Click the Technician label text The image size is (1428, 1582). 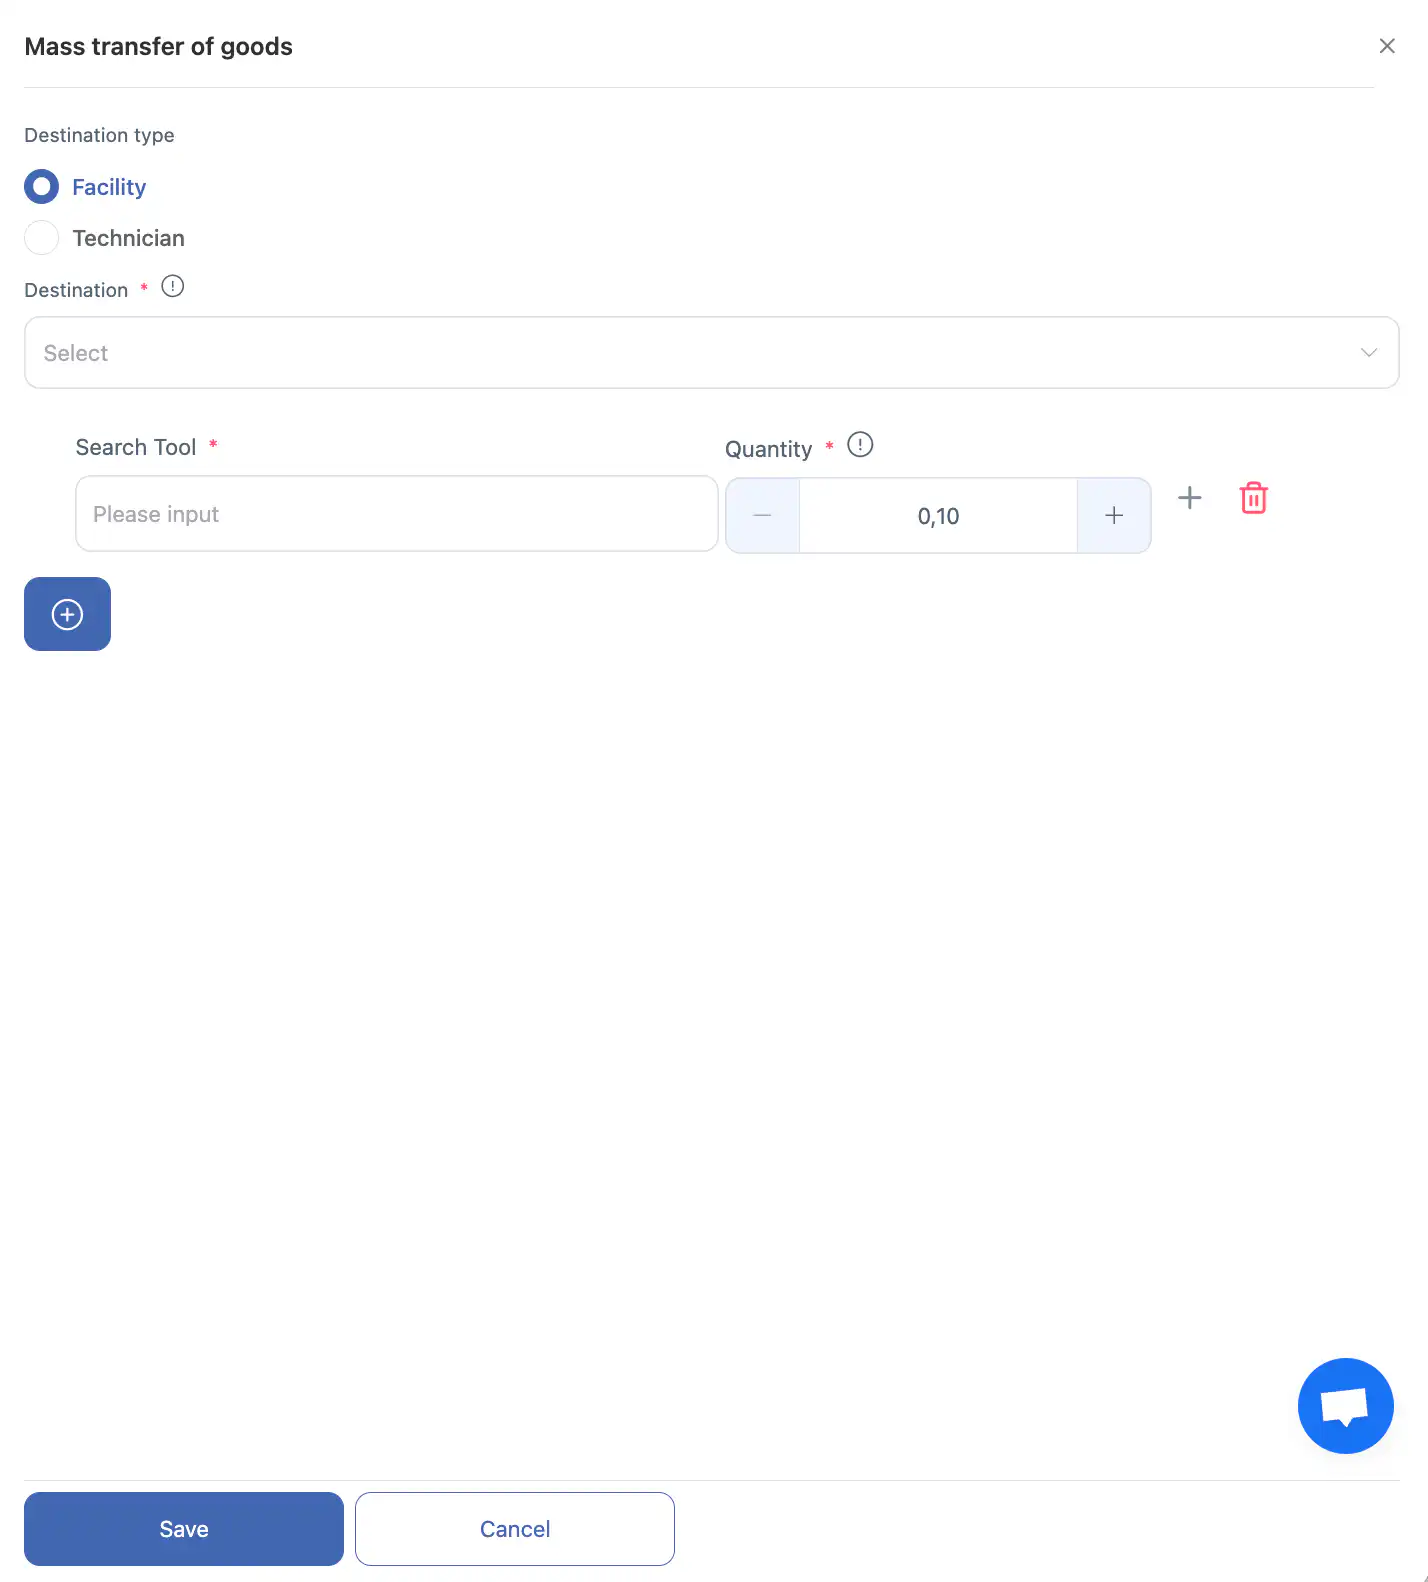128,238
